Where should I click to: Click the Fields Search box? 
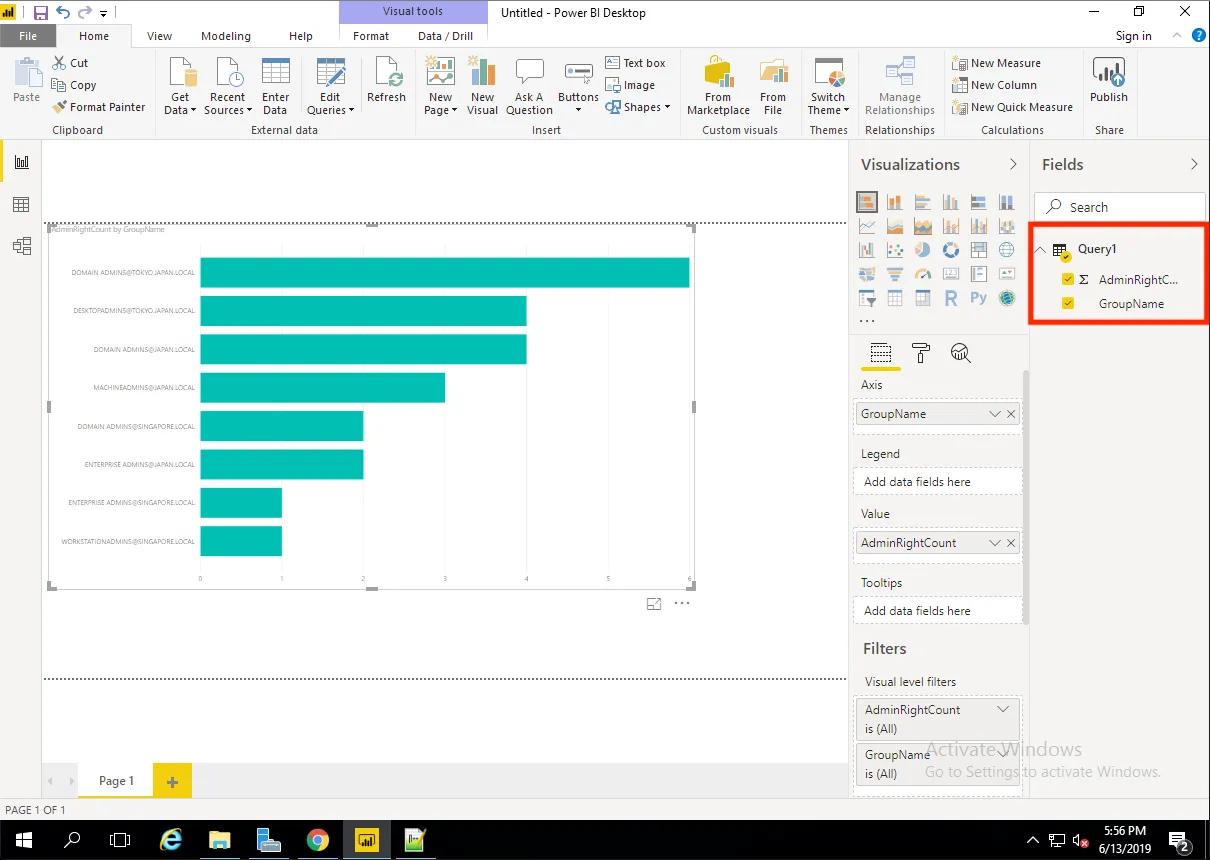pos(1120,207)
